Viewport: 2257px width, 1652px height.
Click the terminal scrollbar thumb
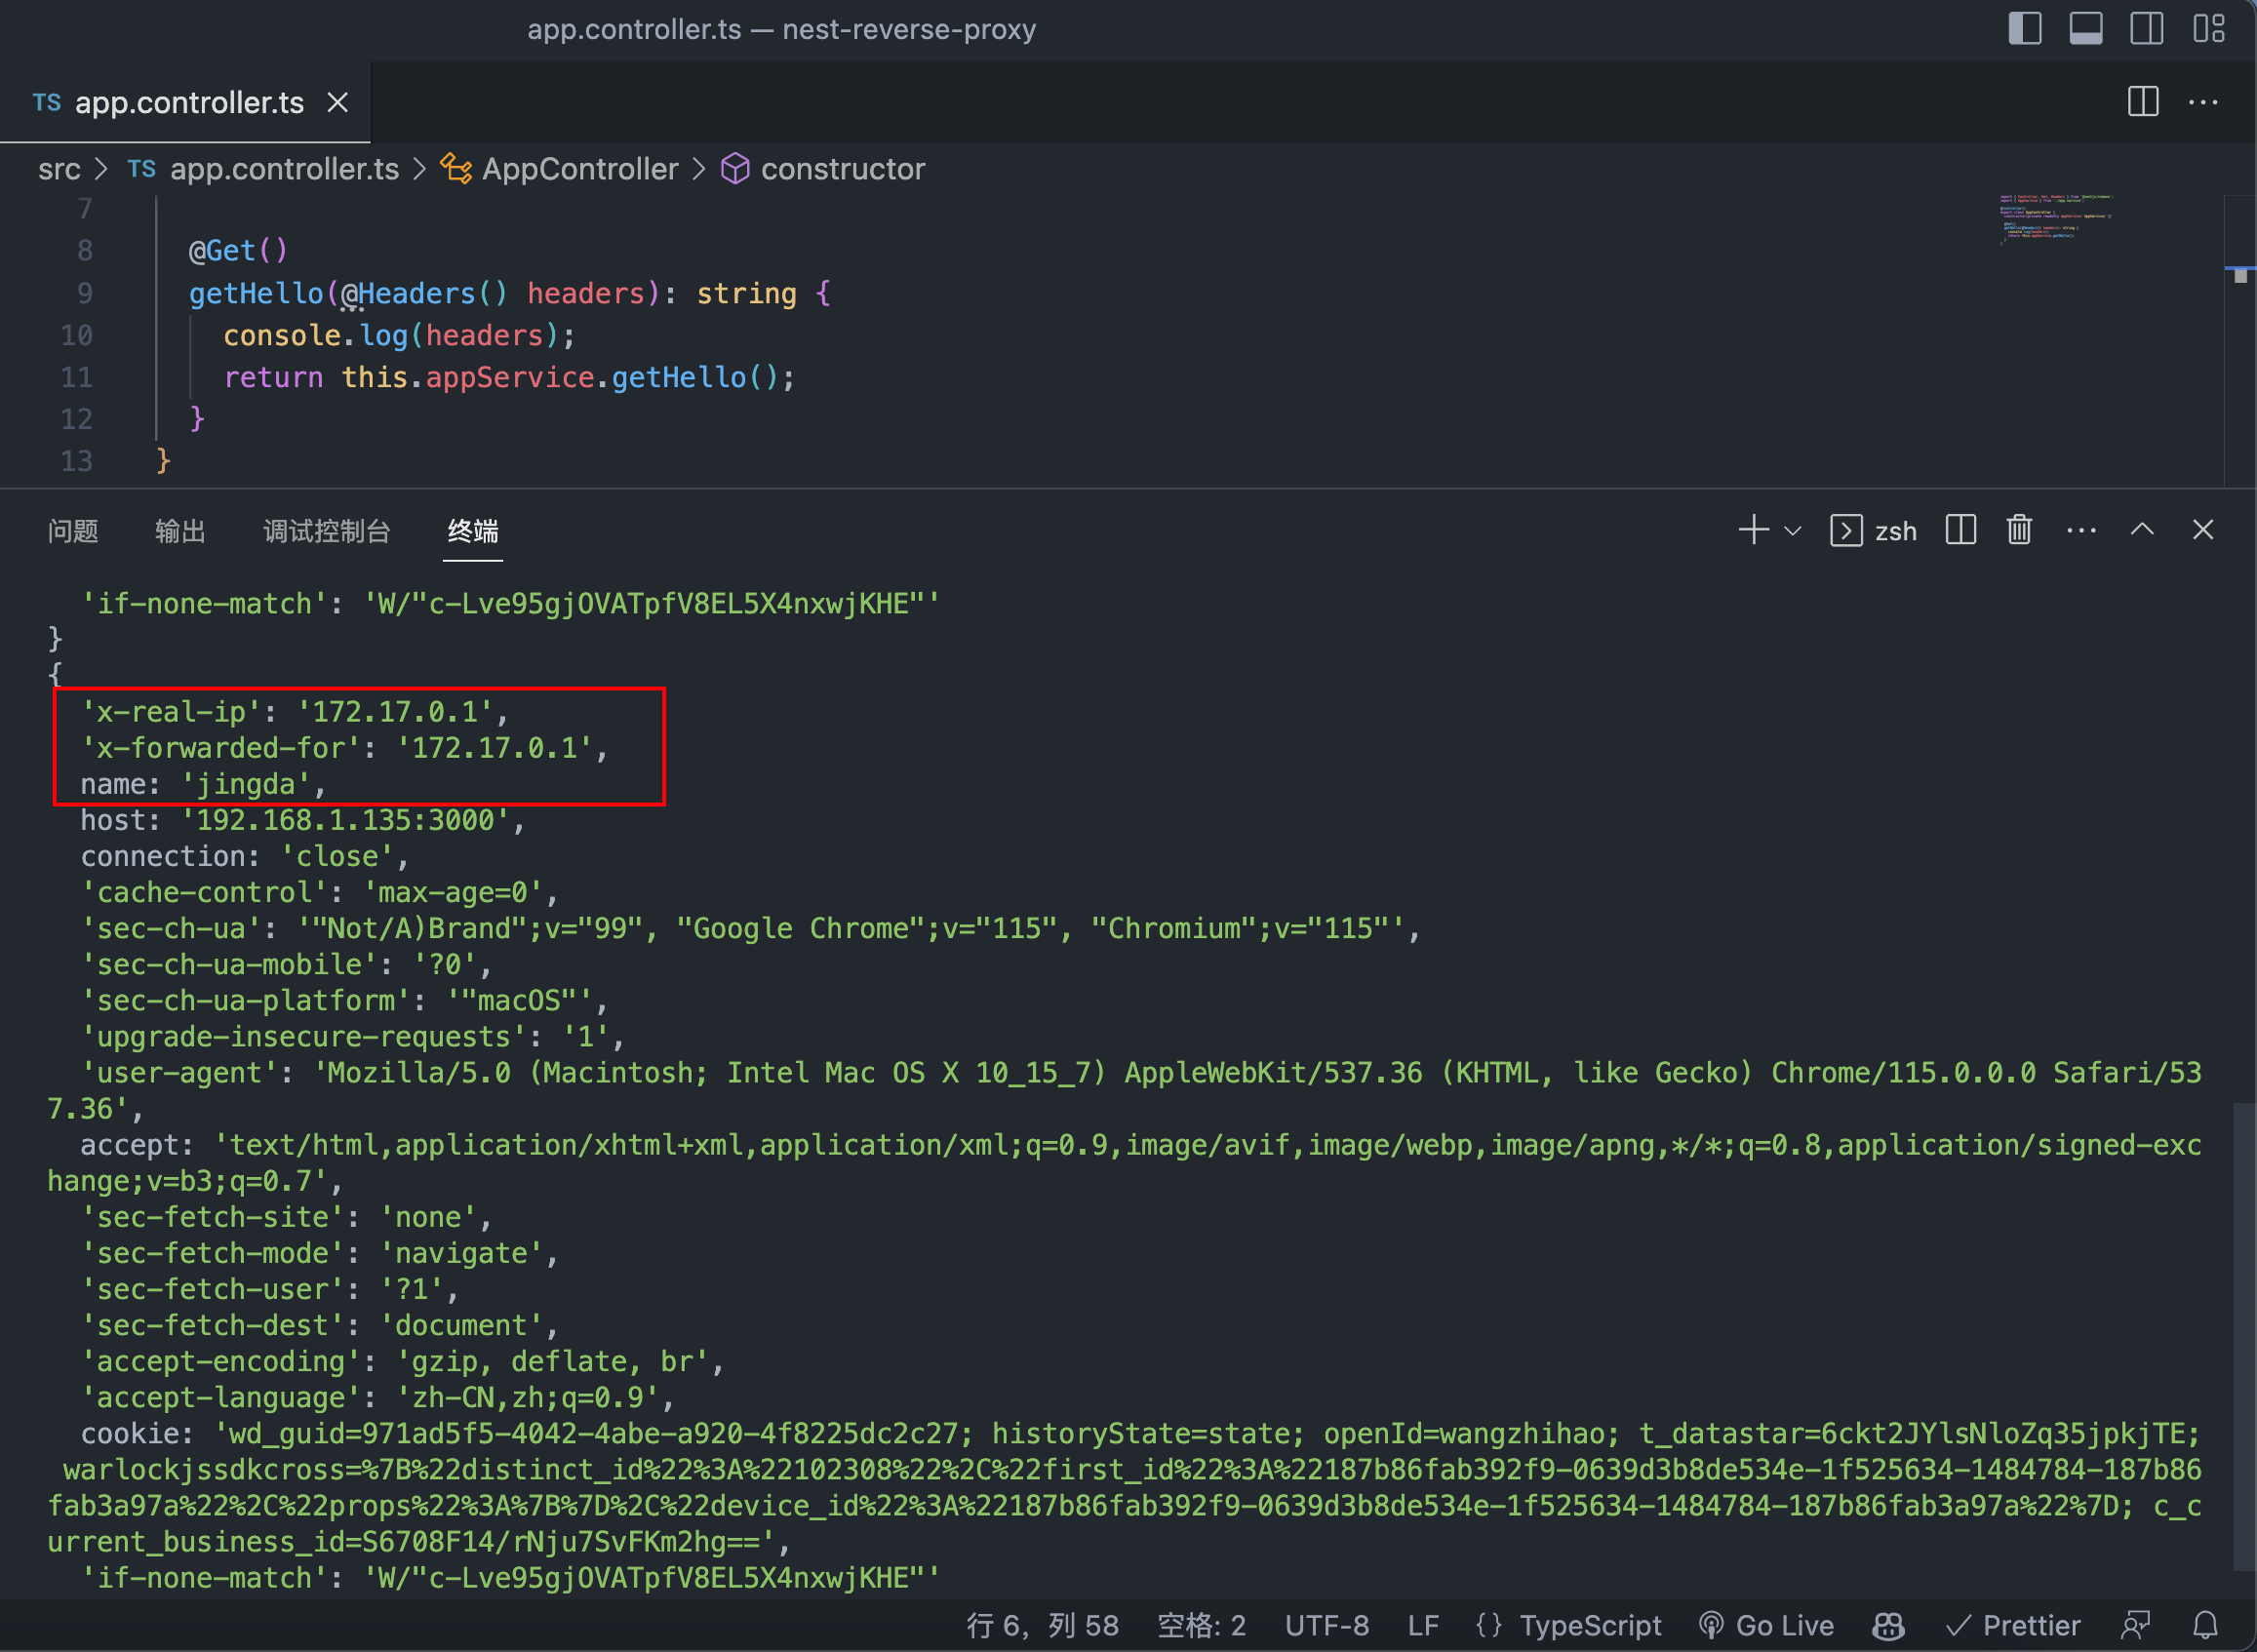2244,1335
